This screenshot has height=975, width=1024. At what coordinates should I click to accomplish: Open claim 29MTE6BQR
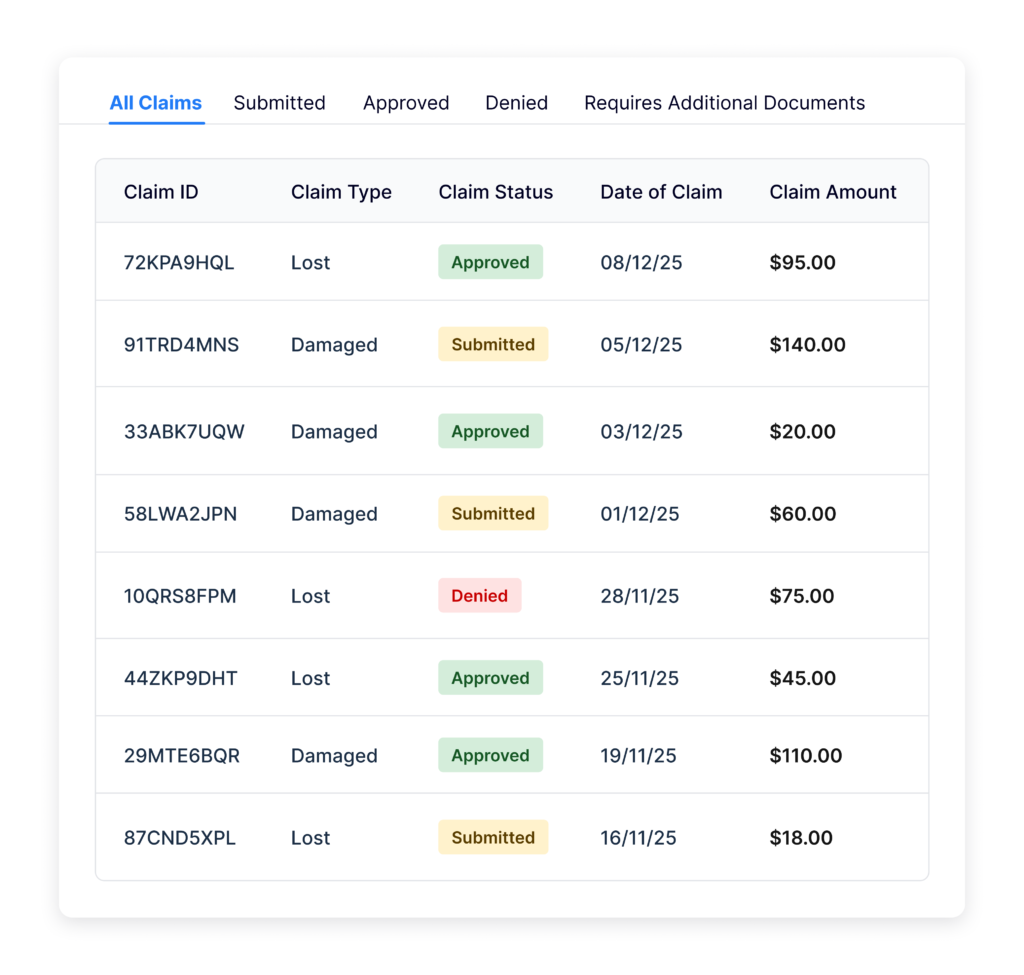180,756
